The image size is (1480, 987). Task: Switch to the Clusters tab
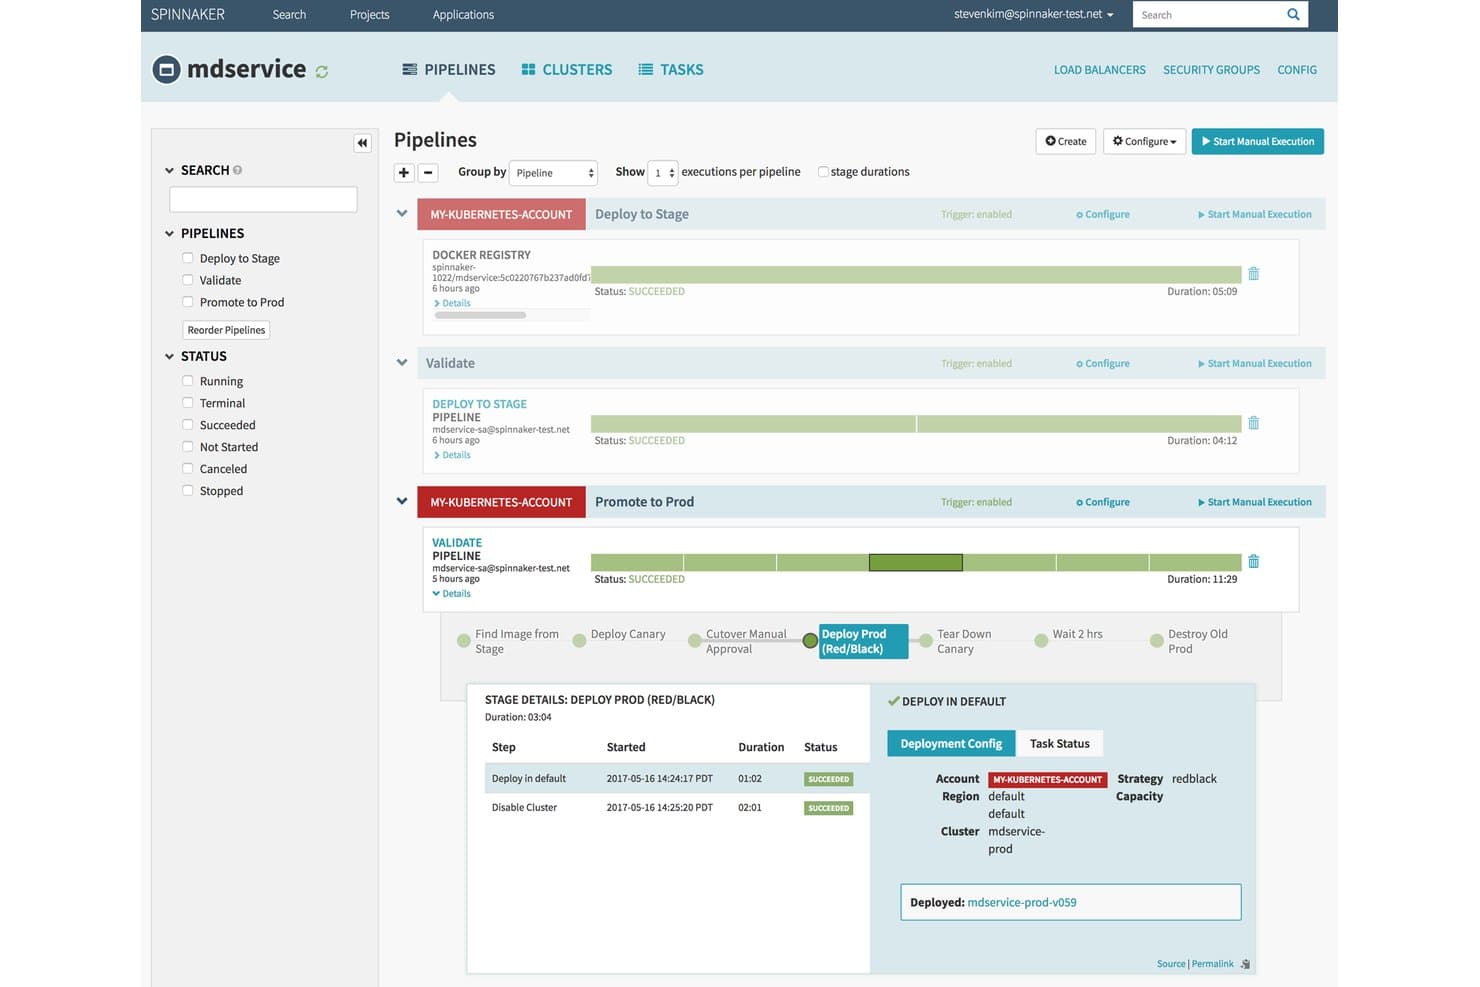pos(567,69)
